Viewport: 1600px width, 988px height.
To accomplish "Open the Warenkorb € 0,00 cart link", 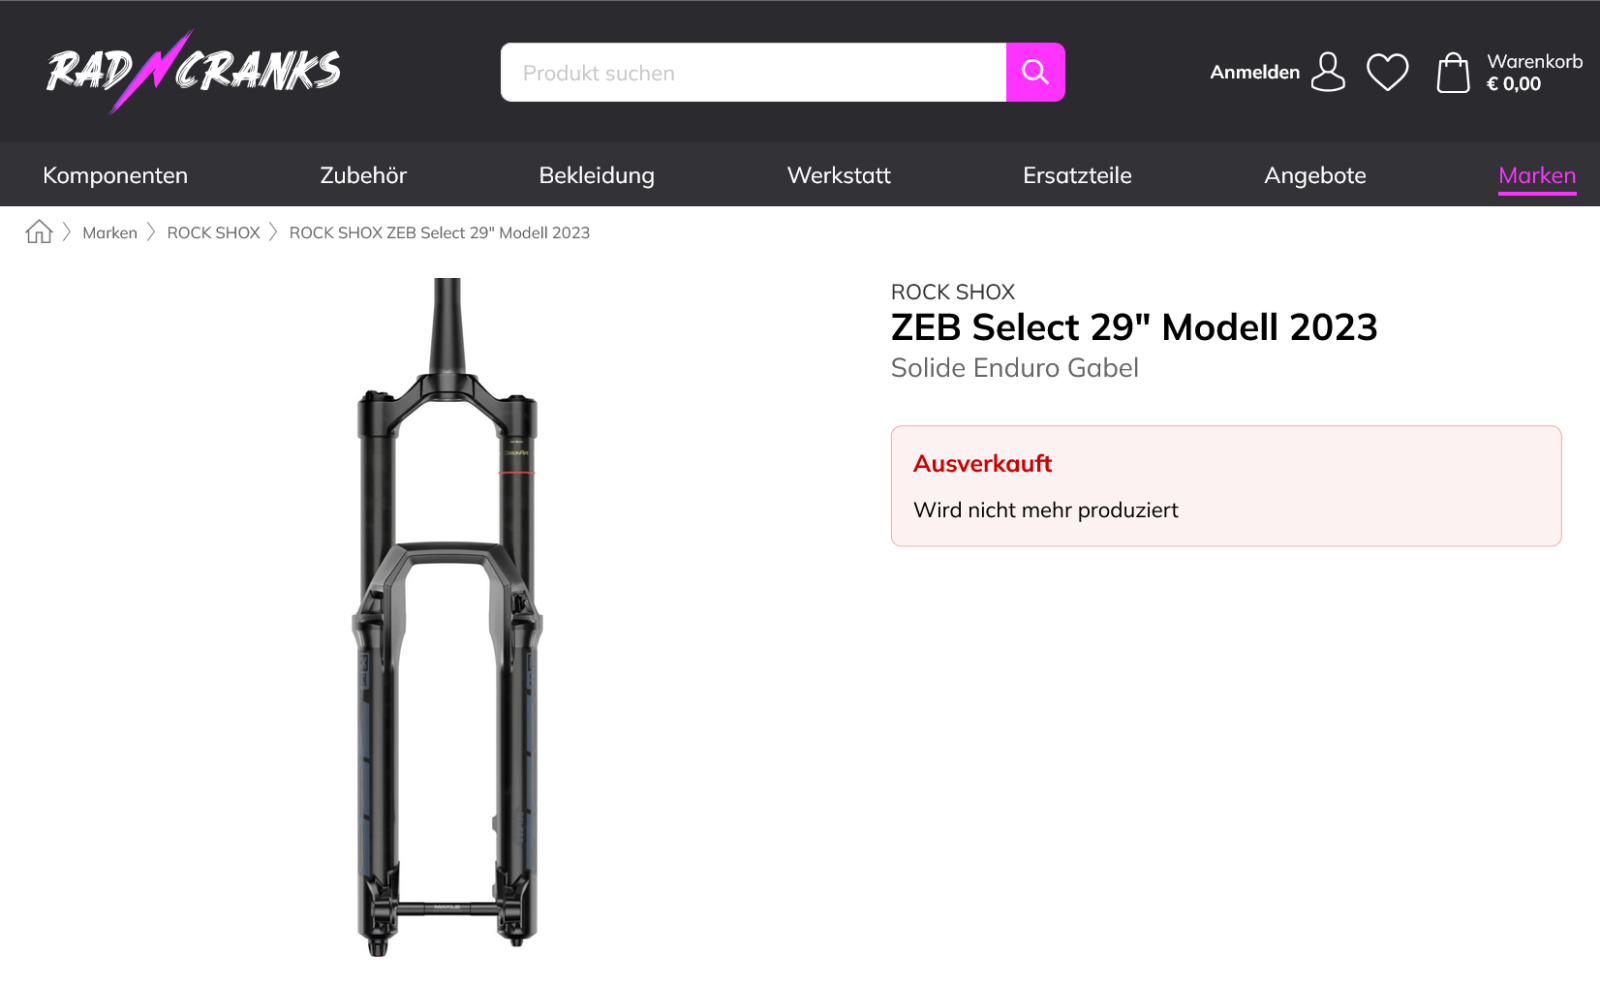I will click(1534, 73).
